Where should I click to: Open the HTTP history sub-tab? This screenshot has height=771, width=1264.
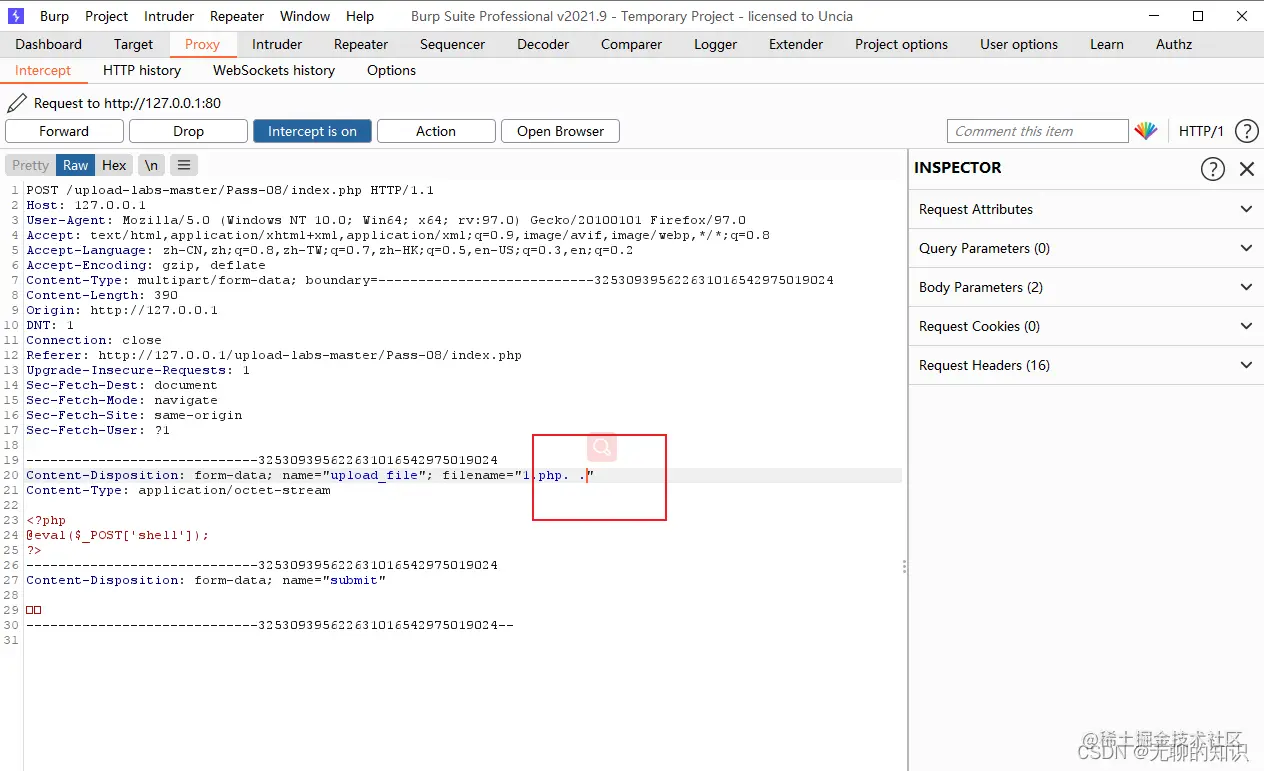click(x=142, y=70)
